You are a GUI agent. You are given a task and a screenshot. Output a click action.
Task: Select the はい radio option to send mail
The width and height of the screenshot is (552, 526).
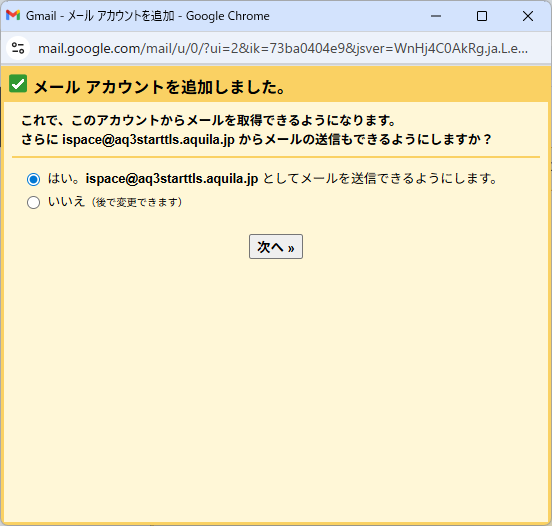(x=33, y=179)
